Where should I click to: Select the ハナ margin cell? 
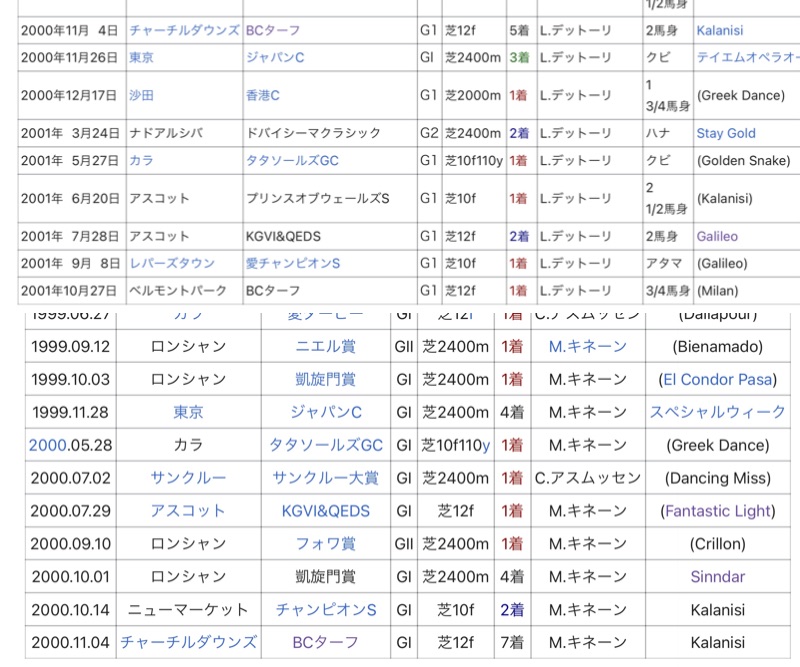668,133
